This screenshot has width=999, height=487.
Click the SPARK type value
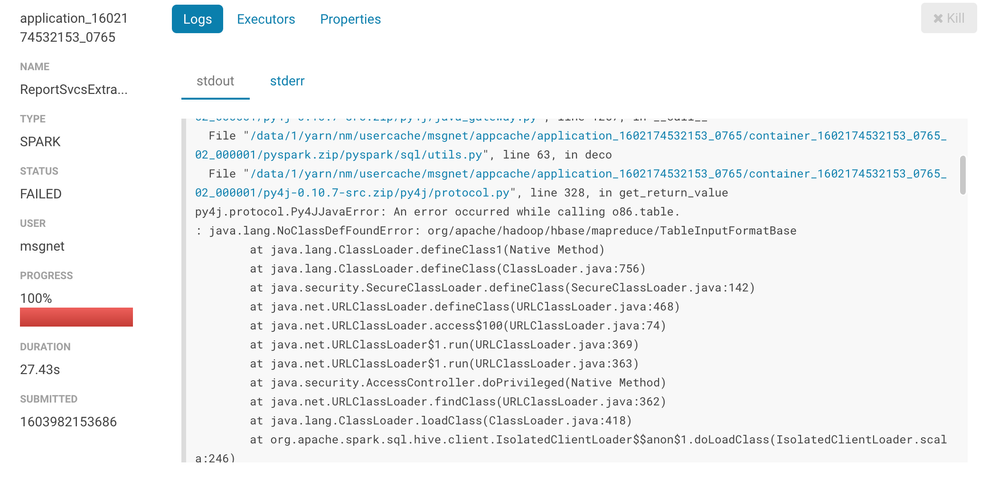click(x=40, y=142)
